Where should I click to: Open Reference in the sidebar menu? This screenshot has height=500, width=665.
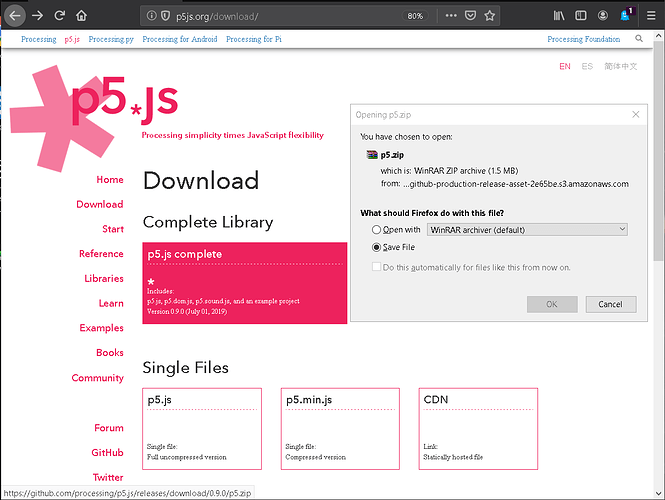point(101,254)
